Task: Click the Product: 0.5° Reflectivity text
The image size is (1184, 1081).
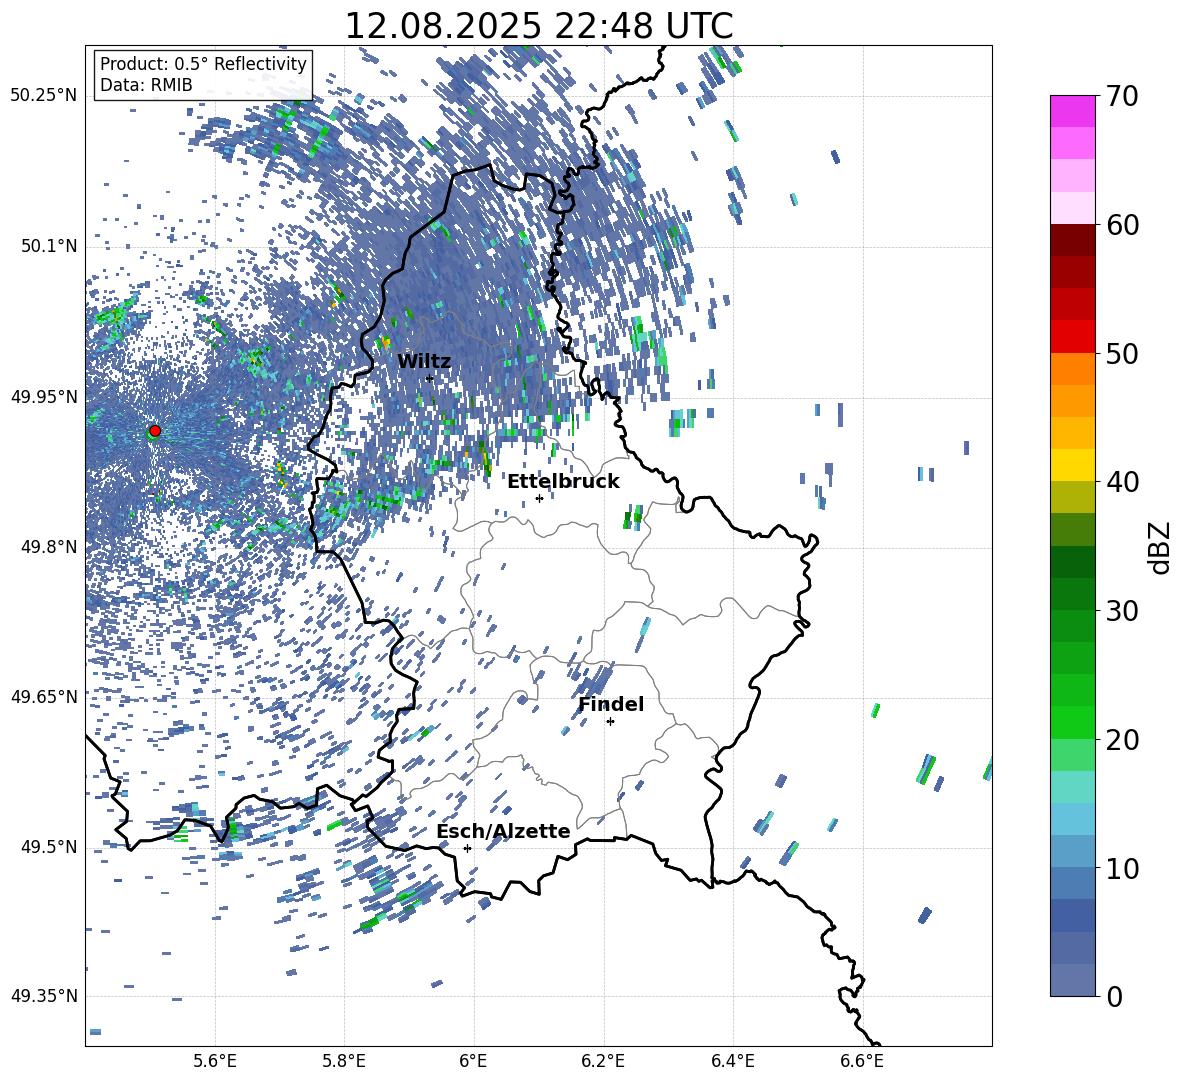Action: (x=203, y=64)
